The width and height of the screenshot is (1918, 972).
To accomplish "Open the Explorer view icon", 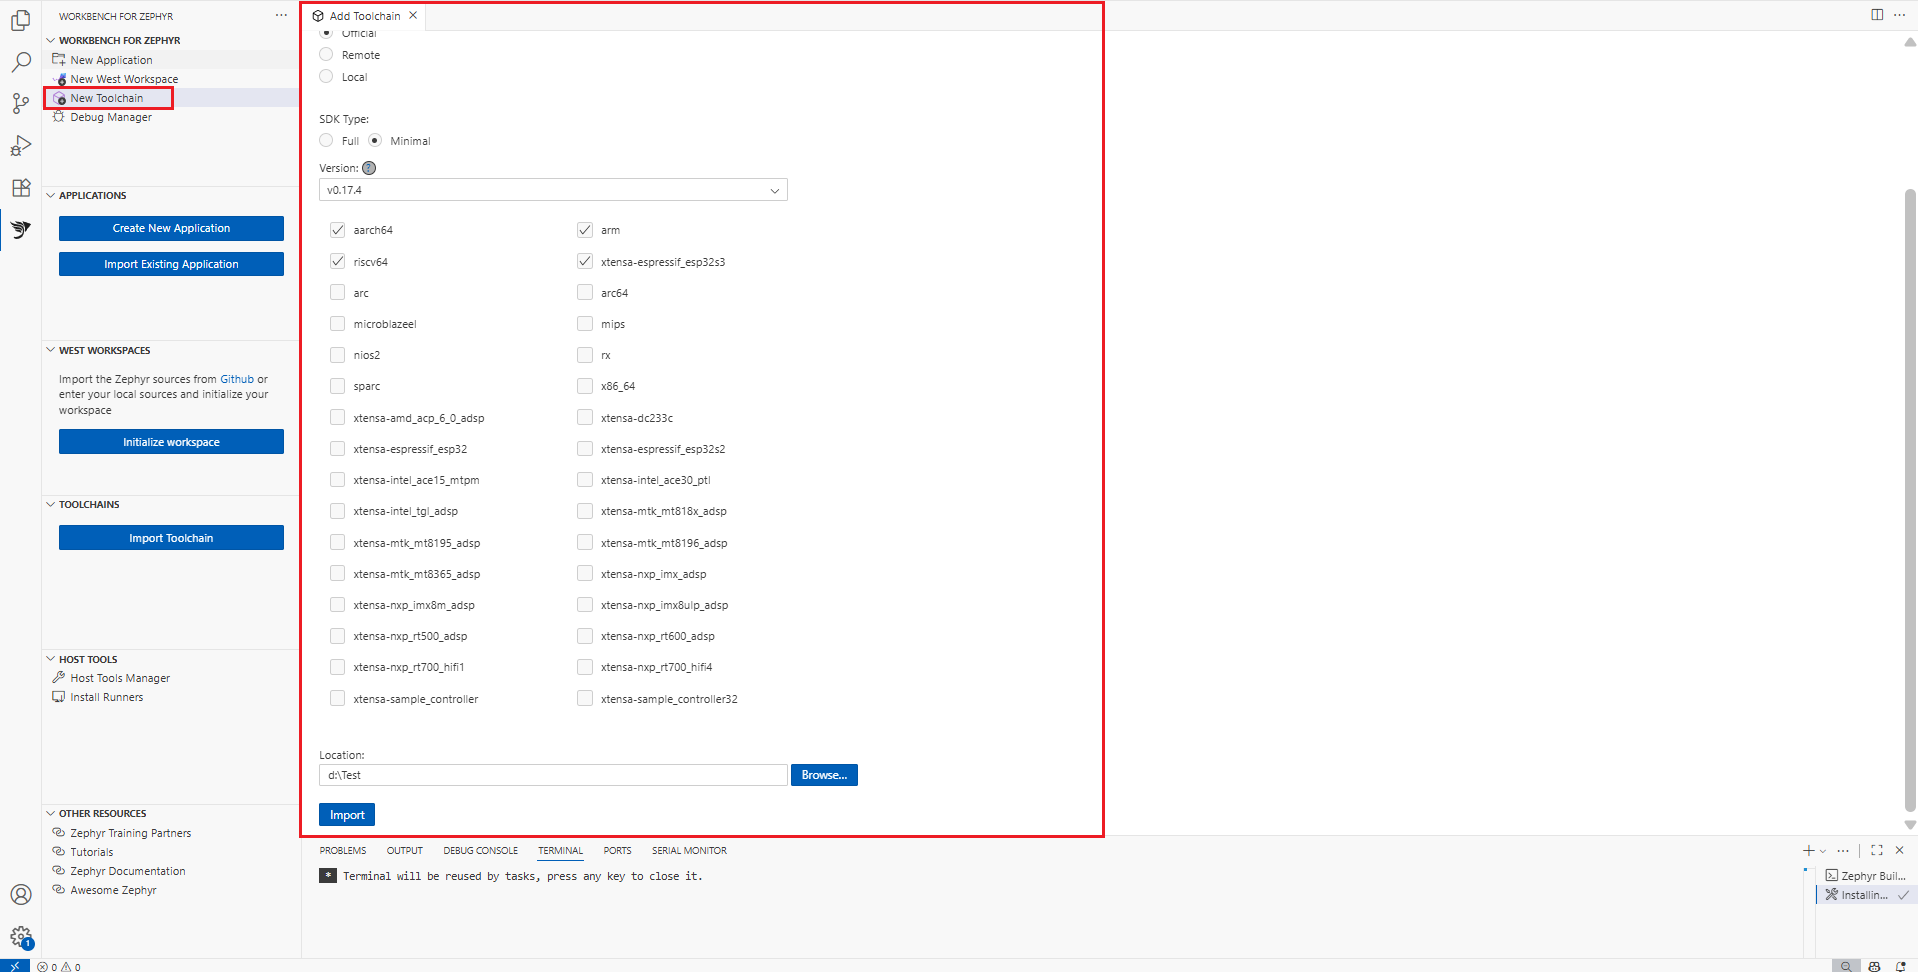I will pos(20,20).
